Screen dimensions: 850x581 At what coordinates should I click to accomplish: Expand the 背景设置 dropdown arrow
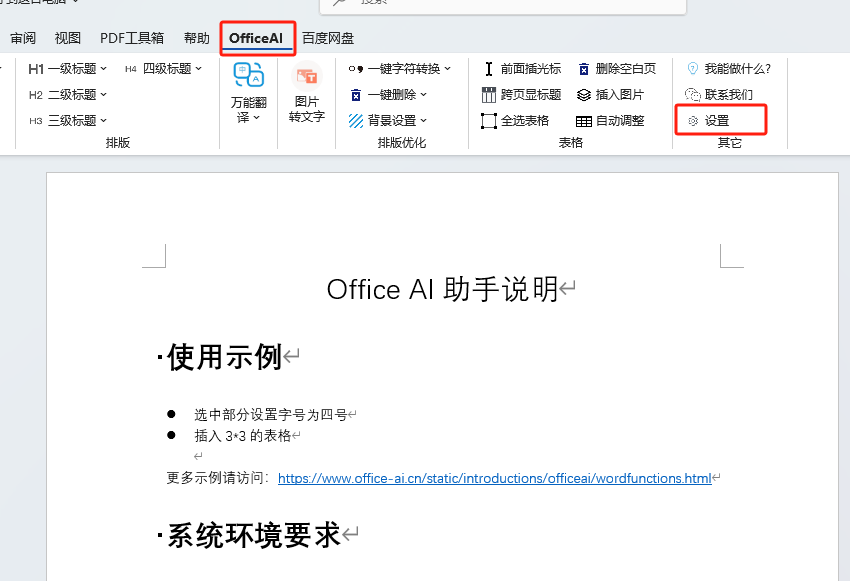tap(423, 120)
